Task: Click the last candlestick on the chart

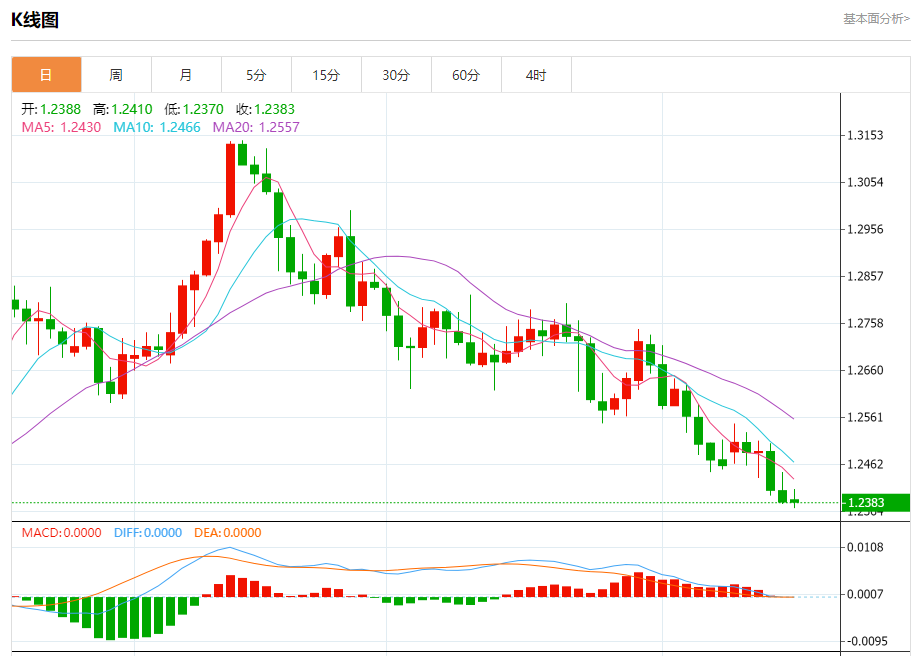Action: [x=794, y=500]
